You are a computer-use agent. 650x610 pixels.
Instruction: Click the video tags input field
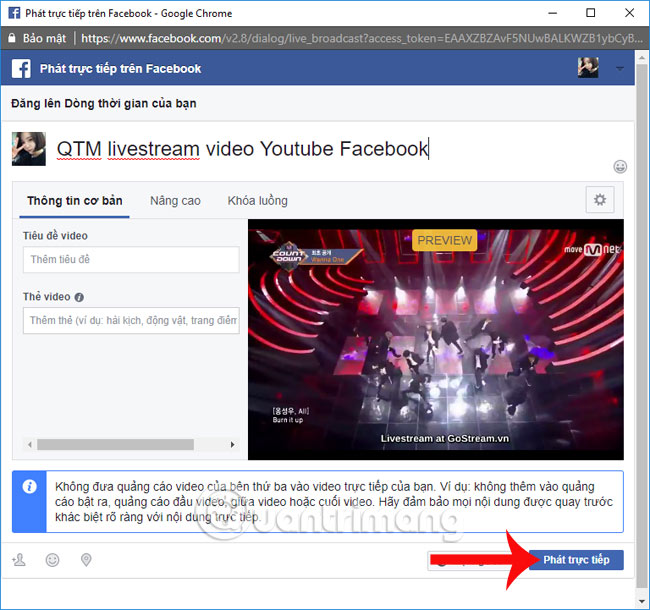click(131, 320)
